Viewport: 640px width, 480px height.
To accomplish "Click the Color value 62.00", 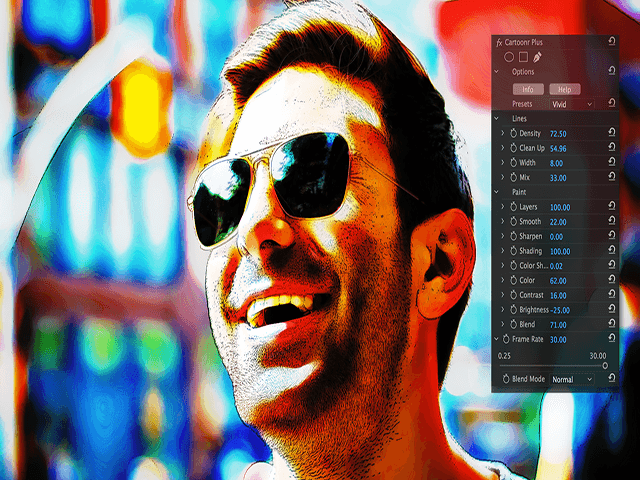I will [x=558, y=281].
